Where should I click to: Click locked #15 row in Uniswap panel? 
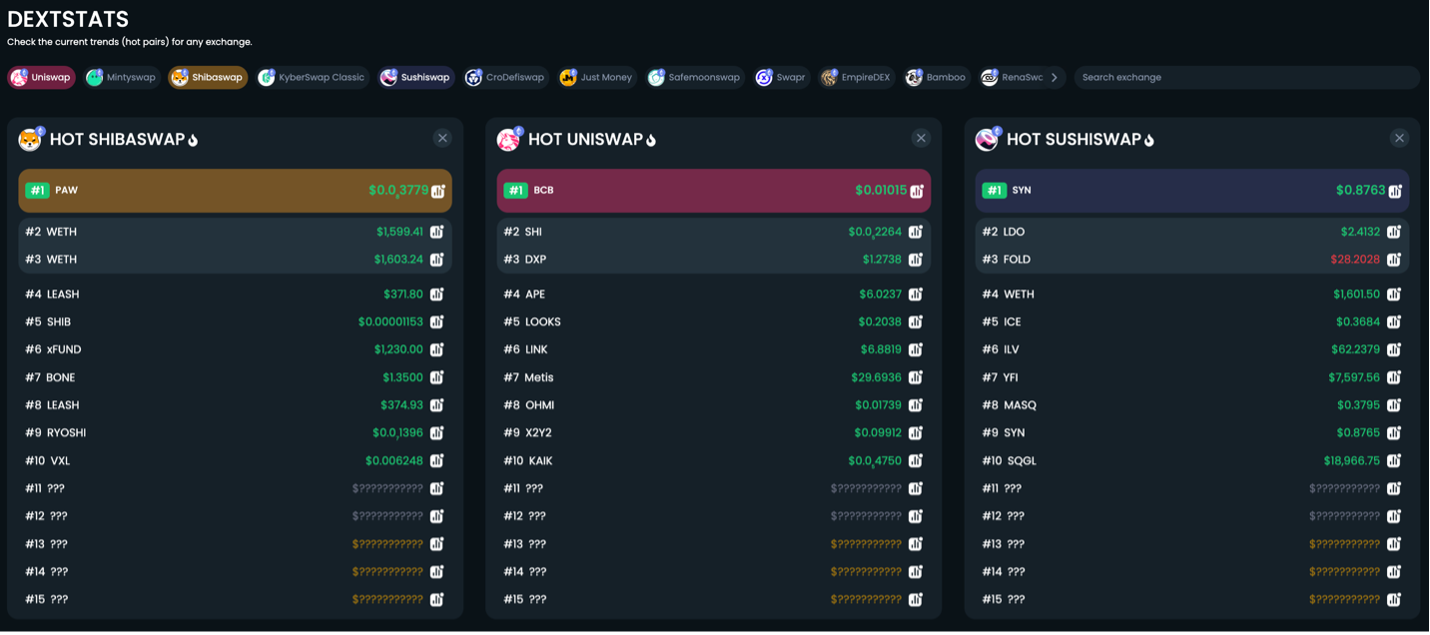713,600
